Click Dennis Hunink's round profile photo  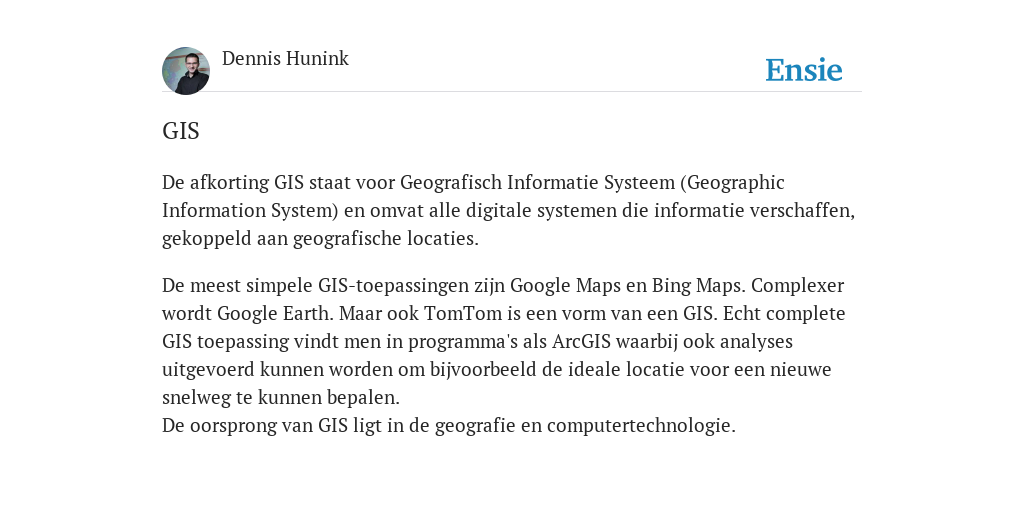(x=186, y=71)
